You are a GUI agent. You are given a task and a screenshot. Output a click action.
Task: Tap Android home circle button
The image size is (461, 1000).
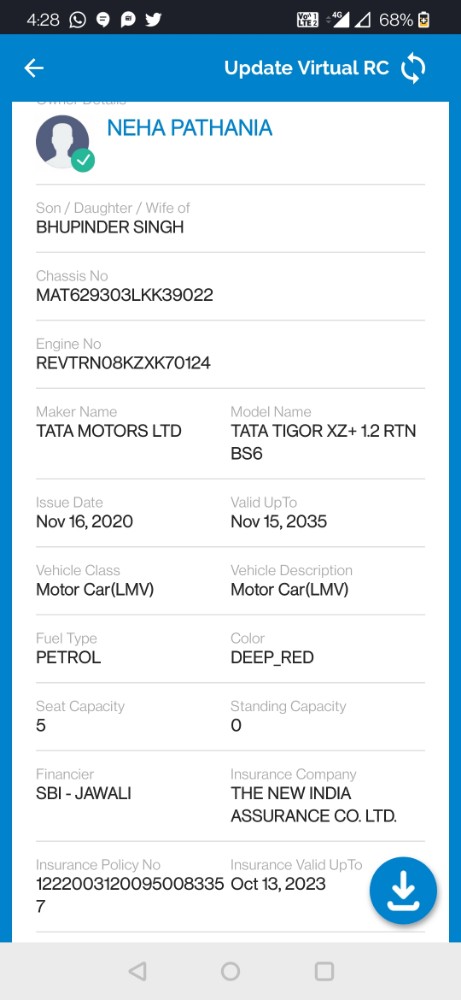230,971
